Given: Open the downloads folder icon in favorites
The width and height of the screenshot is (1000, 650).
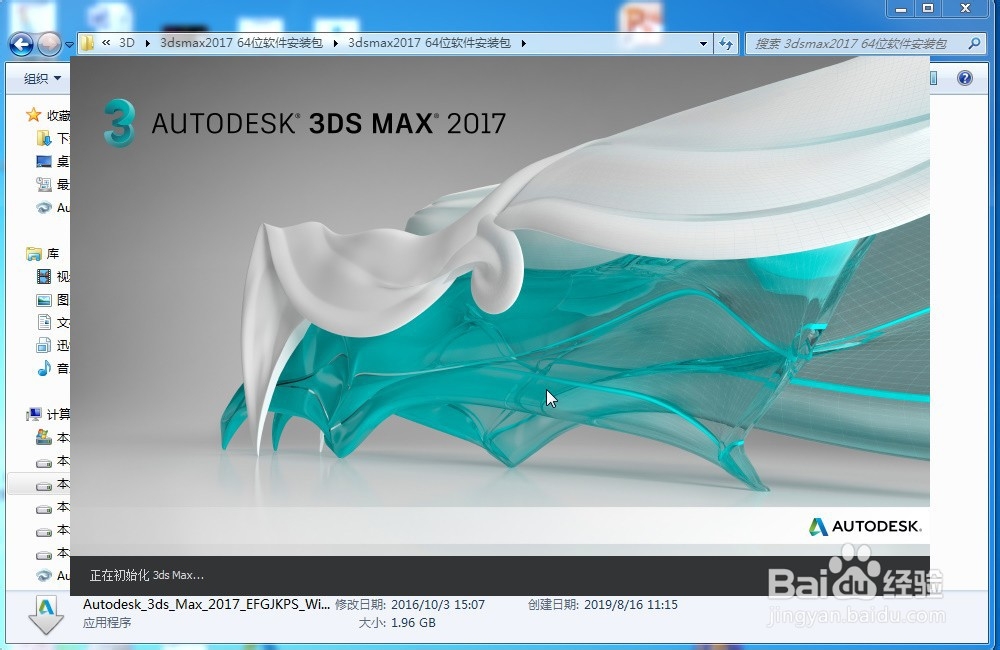Looking at the screenshot, I should (44, 138).
